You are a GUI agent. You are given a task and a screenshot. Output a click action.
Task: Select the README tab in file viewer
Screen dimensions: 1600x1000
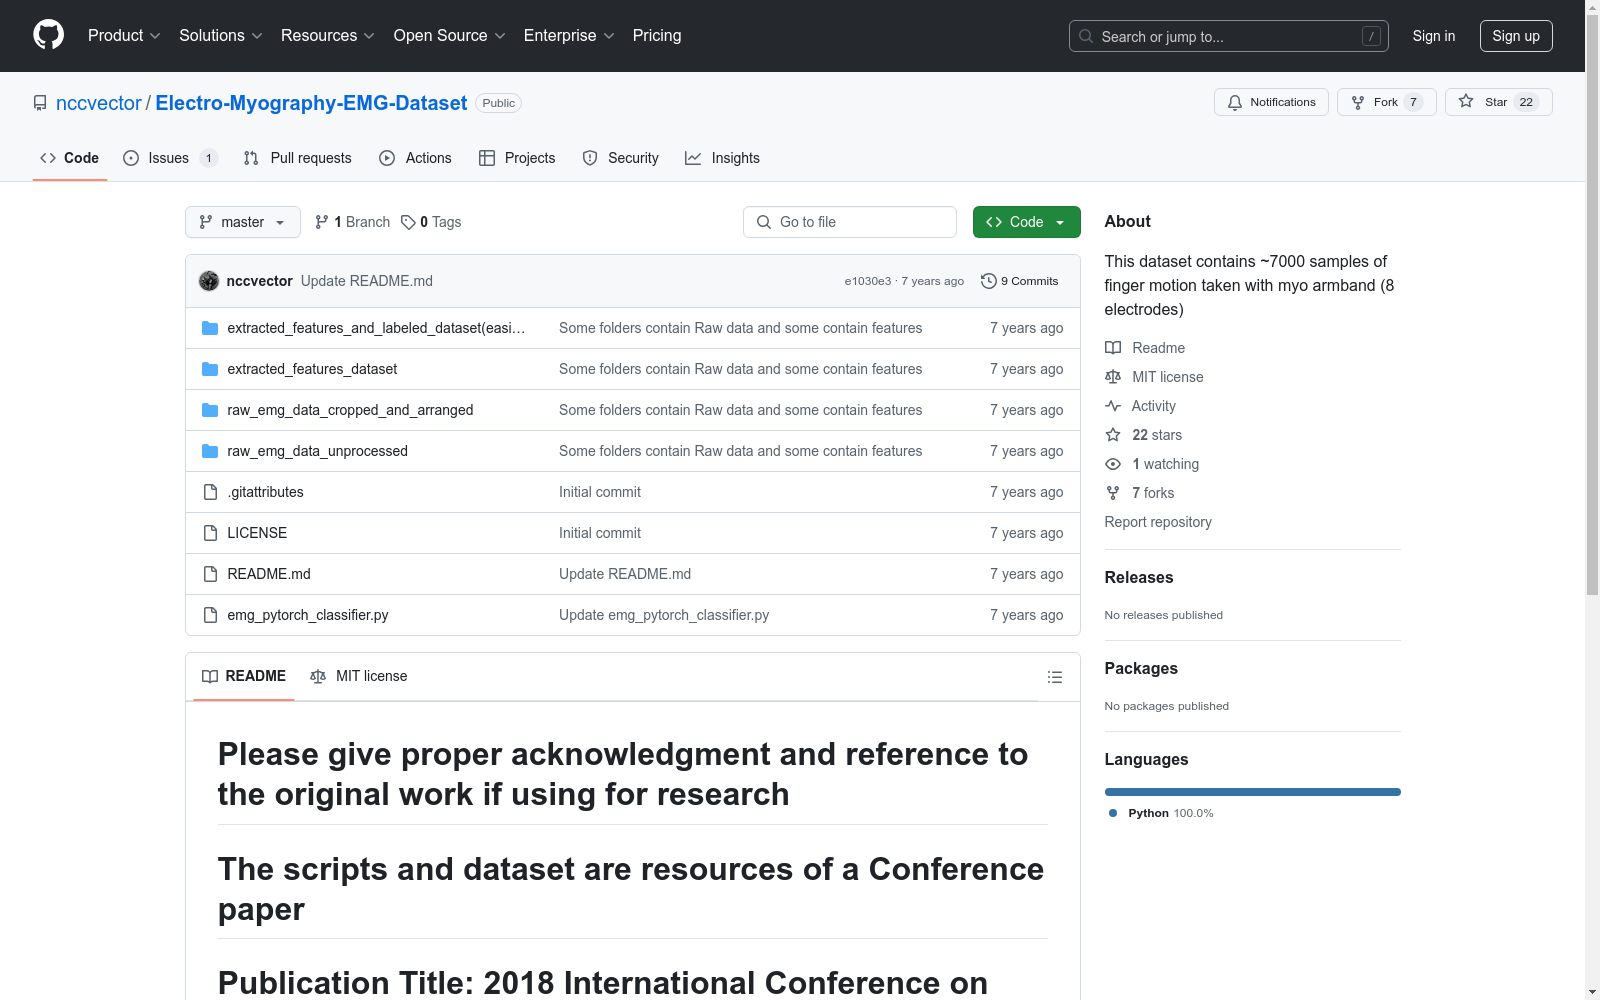pos(244,676)
